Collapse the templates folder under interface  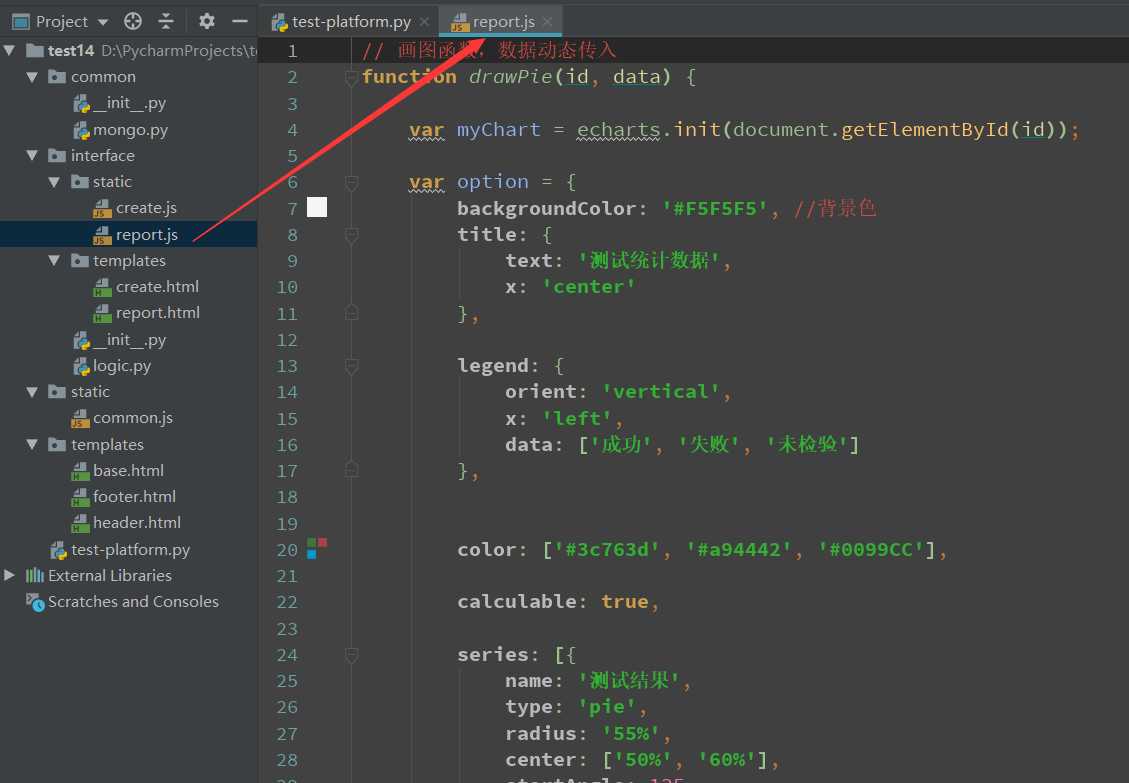[54, 260]
